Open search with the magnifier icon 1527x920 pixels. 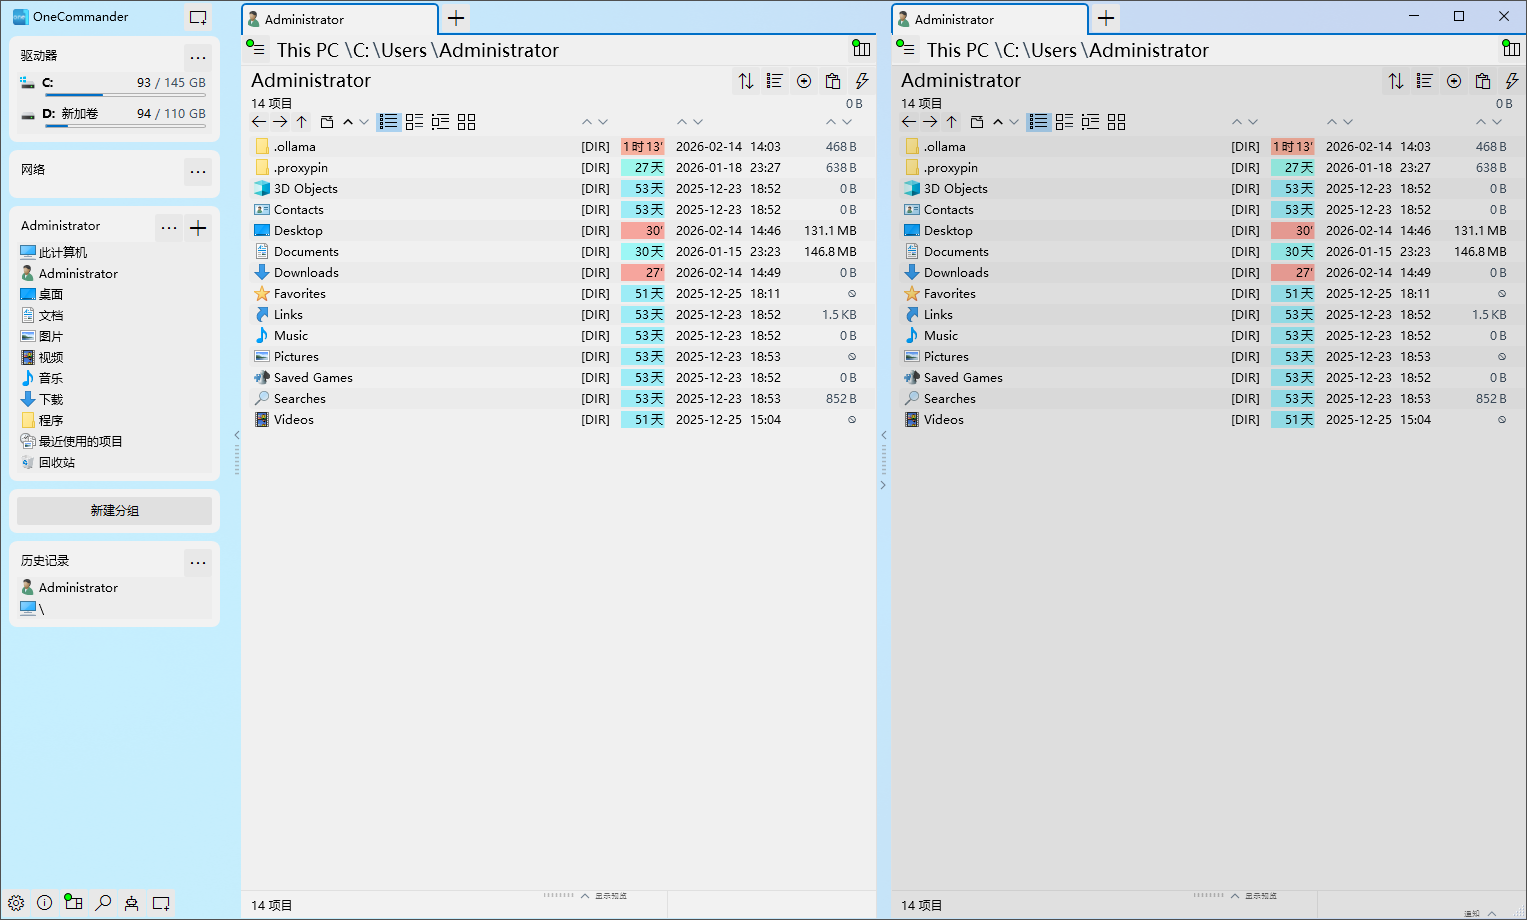pos(103,903)
